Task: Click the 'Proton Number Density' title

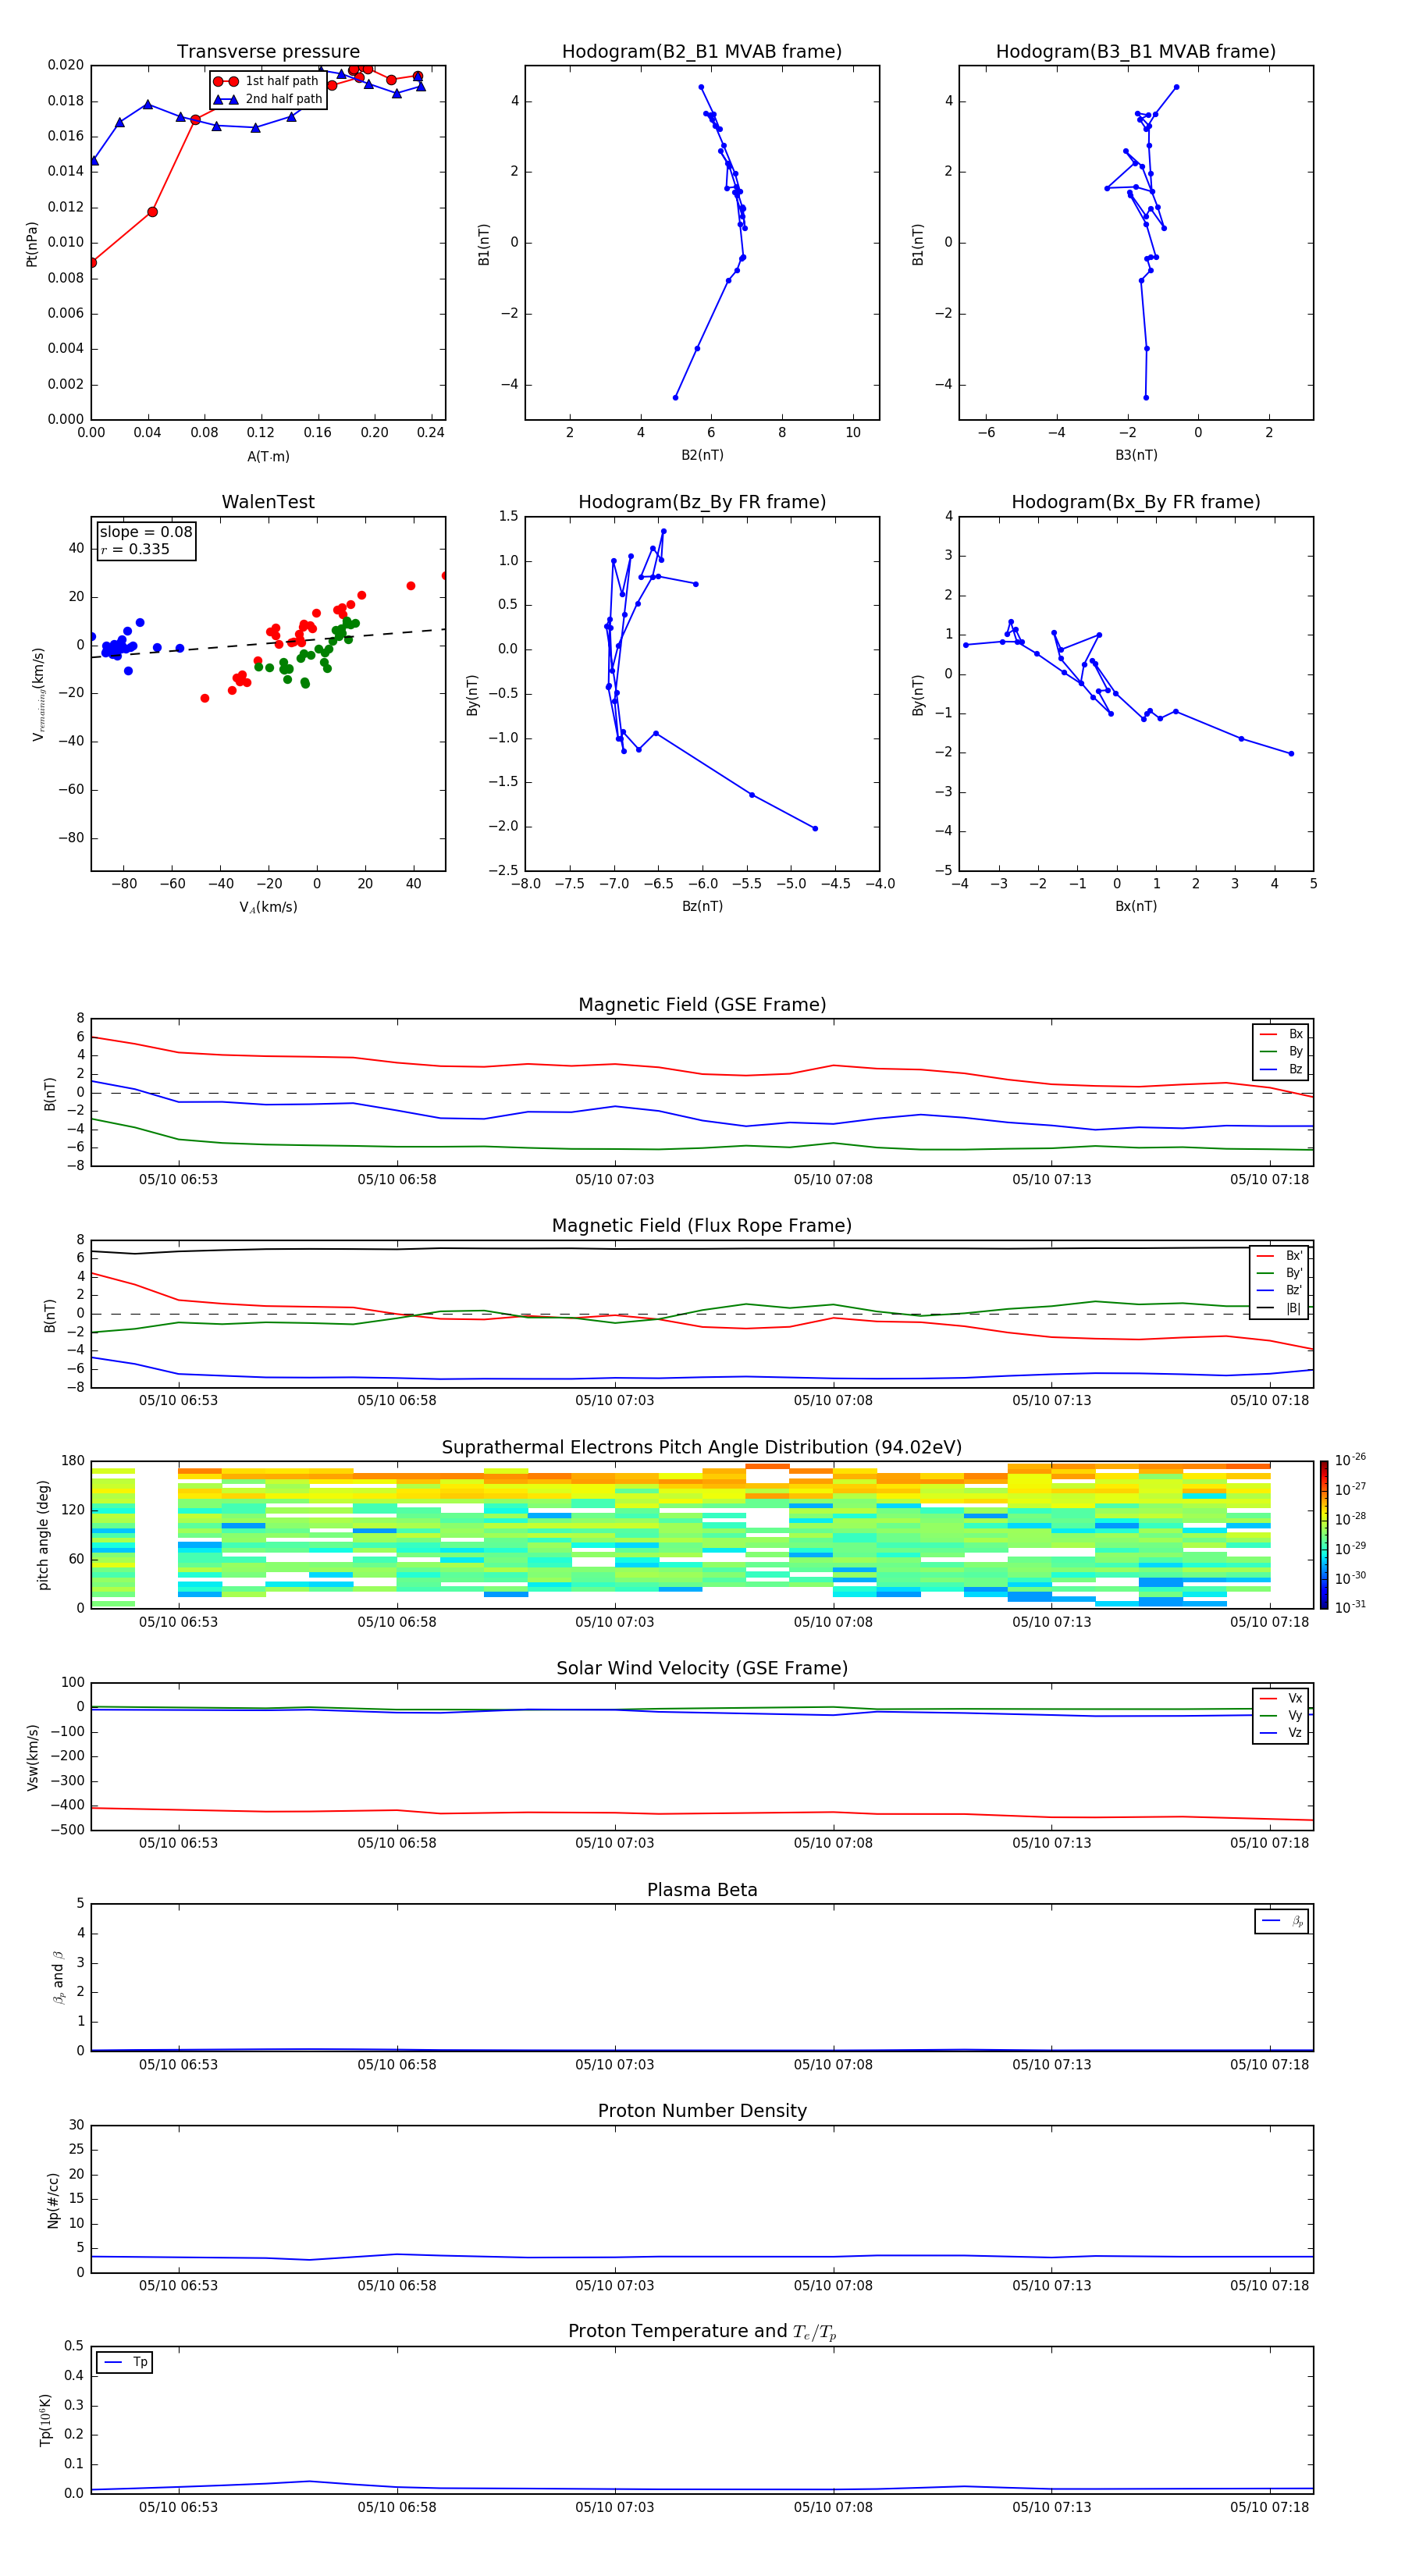Action: click(x=702, y=2111)
